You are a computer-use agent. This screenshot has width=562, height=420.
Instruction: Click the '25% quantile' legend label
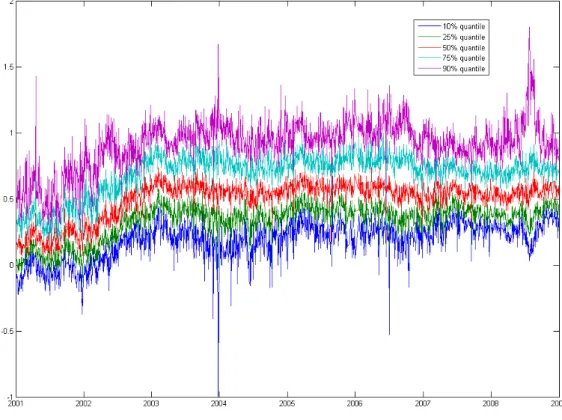[x=463, y=37]
